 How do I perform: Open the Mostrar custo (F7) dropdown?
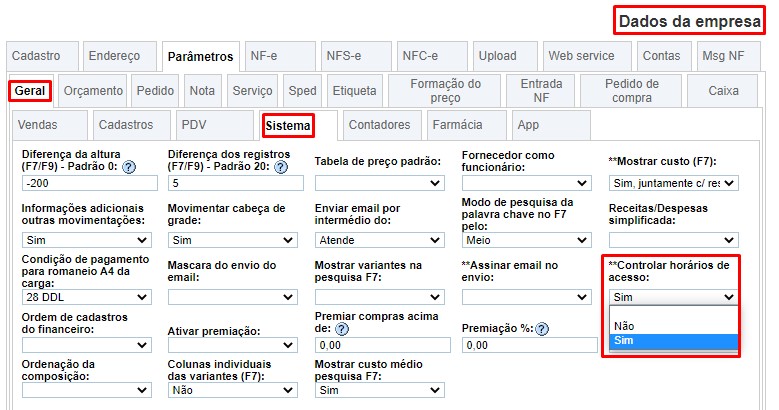point(674,183)
